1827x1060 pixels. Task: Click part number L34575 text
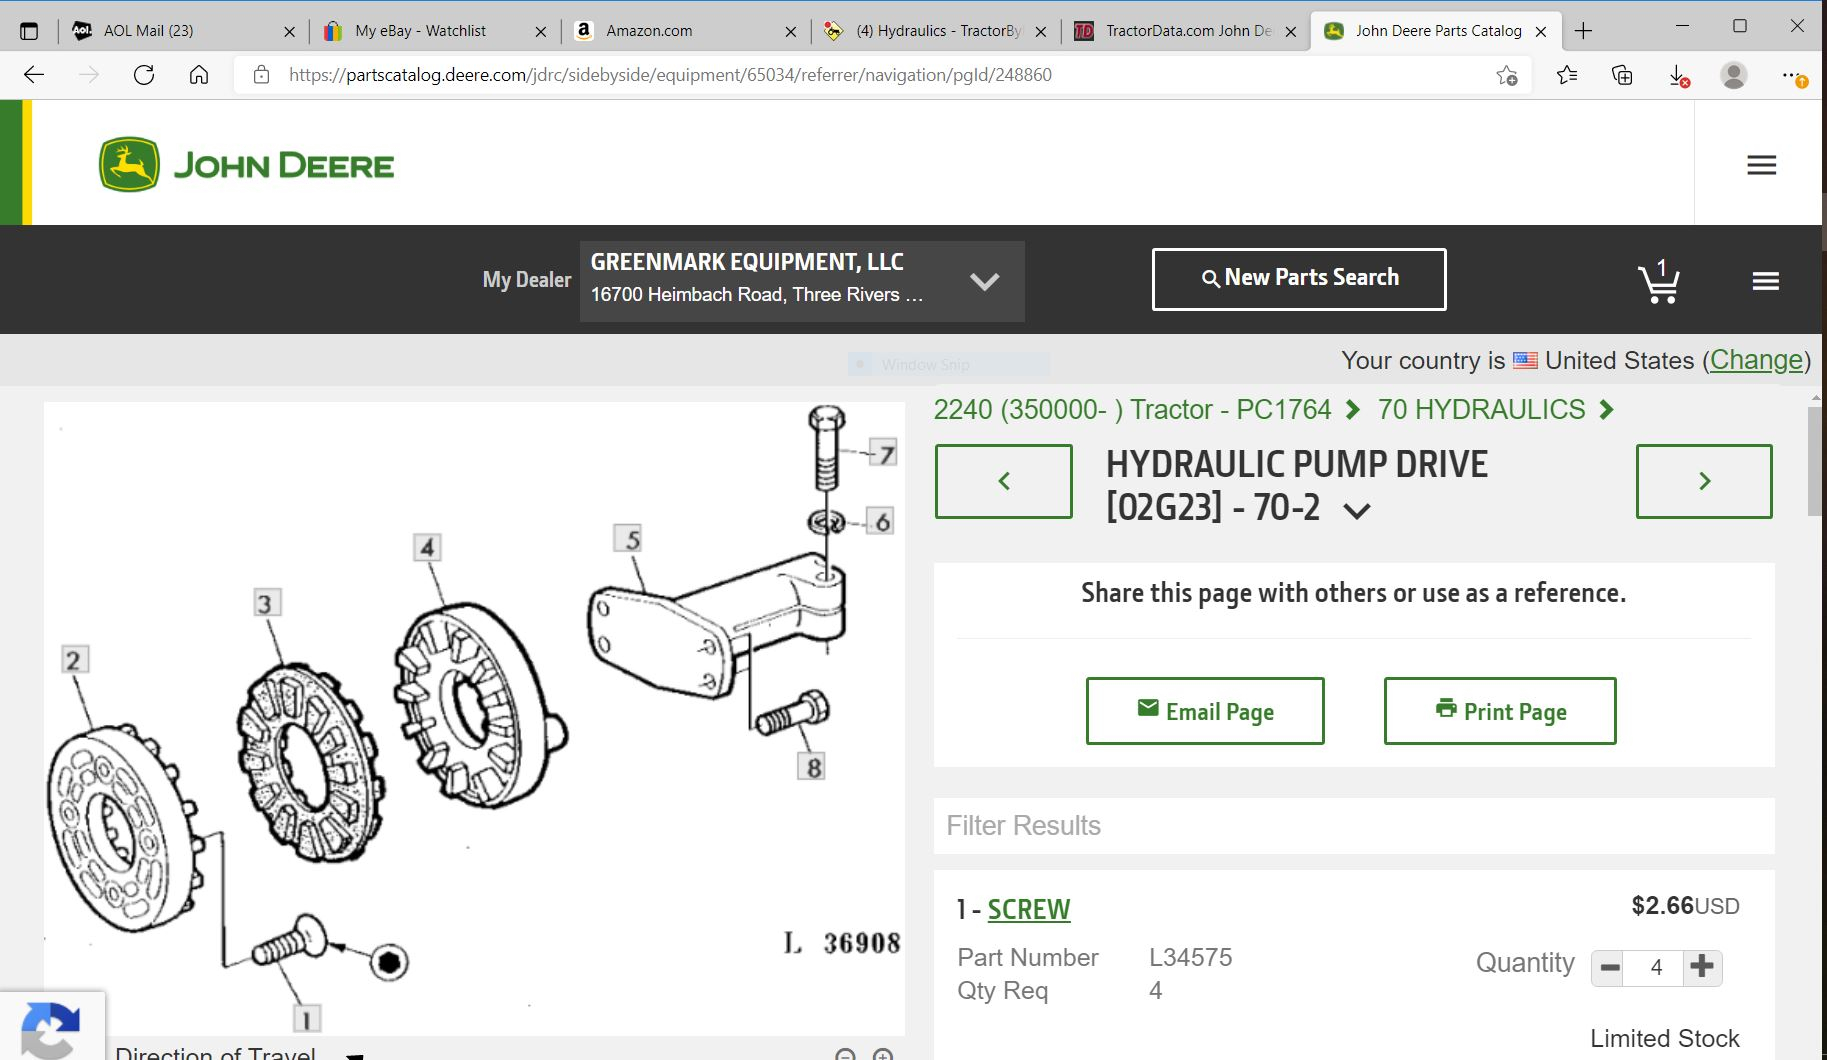1191,957
